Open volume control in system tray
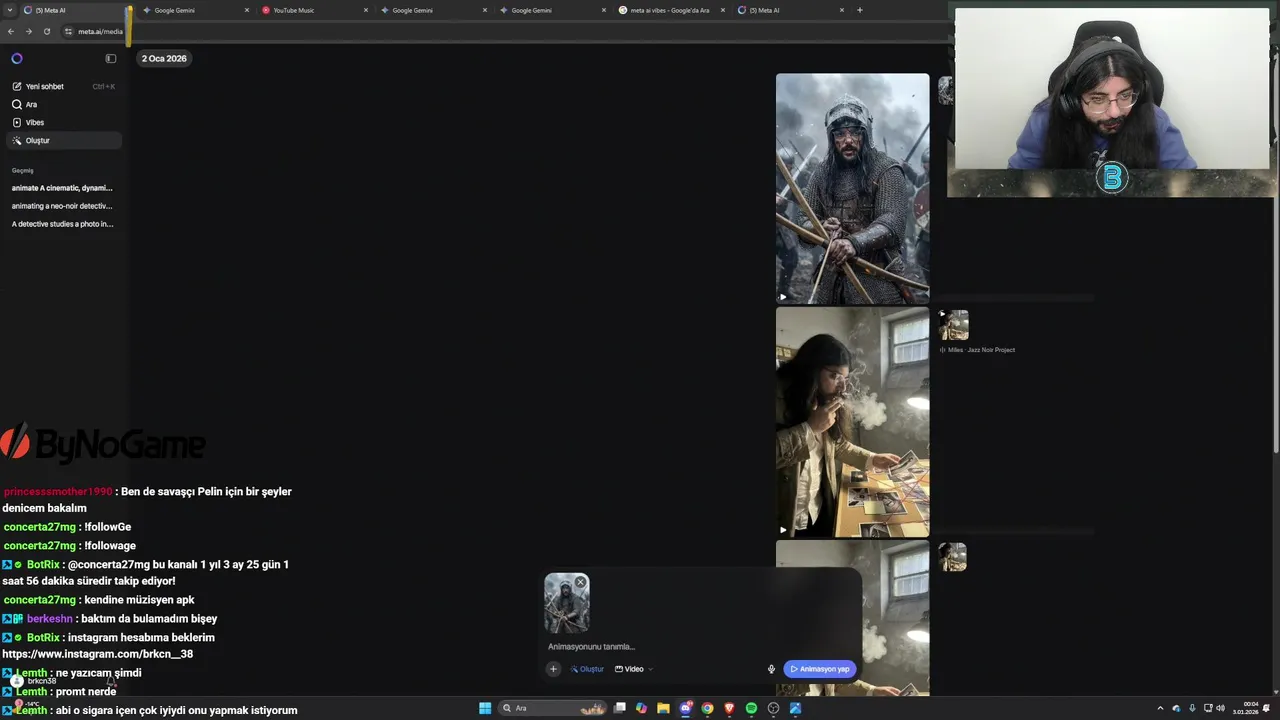The image size is (1280, 720). [1221, 708]
